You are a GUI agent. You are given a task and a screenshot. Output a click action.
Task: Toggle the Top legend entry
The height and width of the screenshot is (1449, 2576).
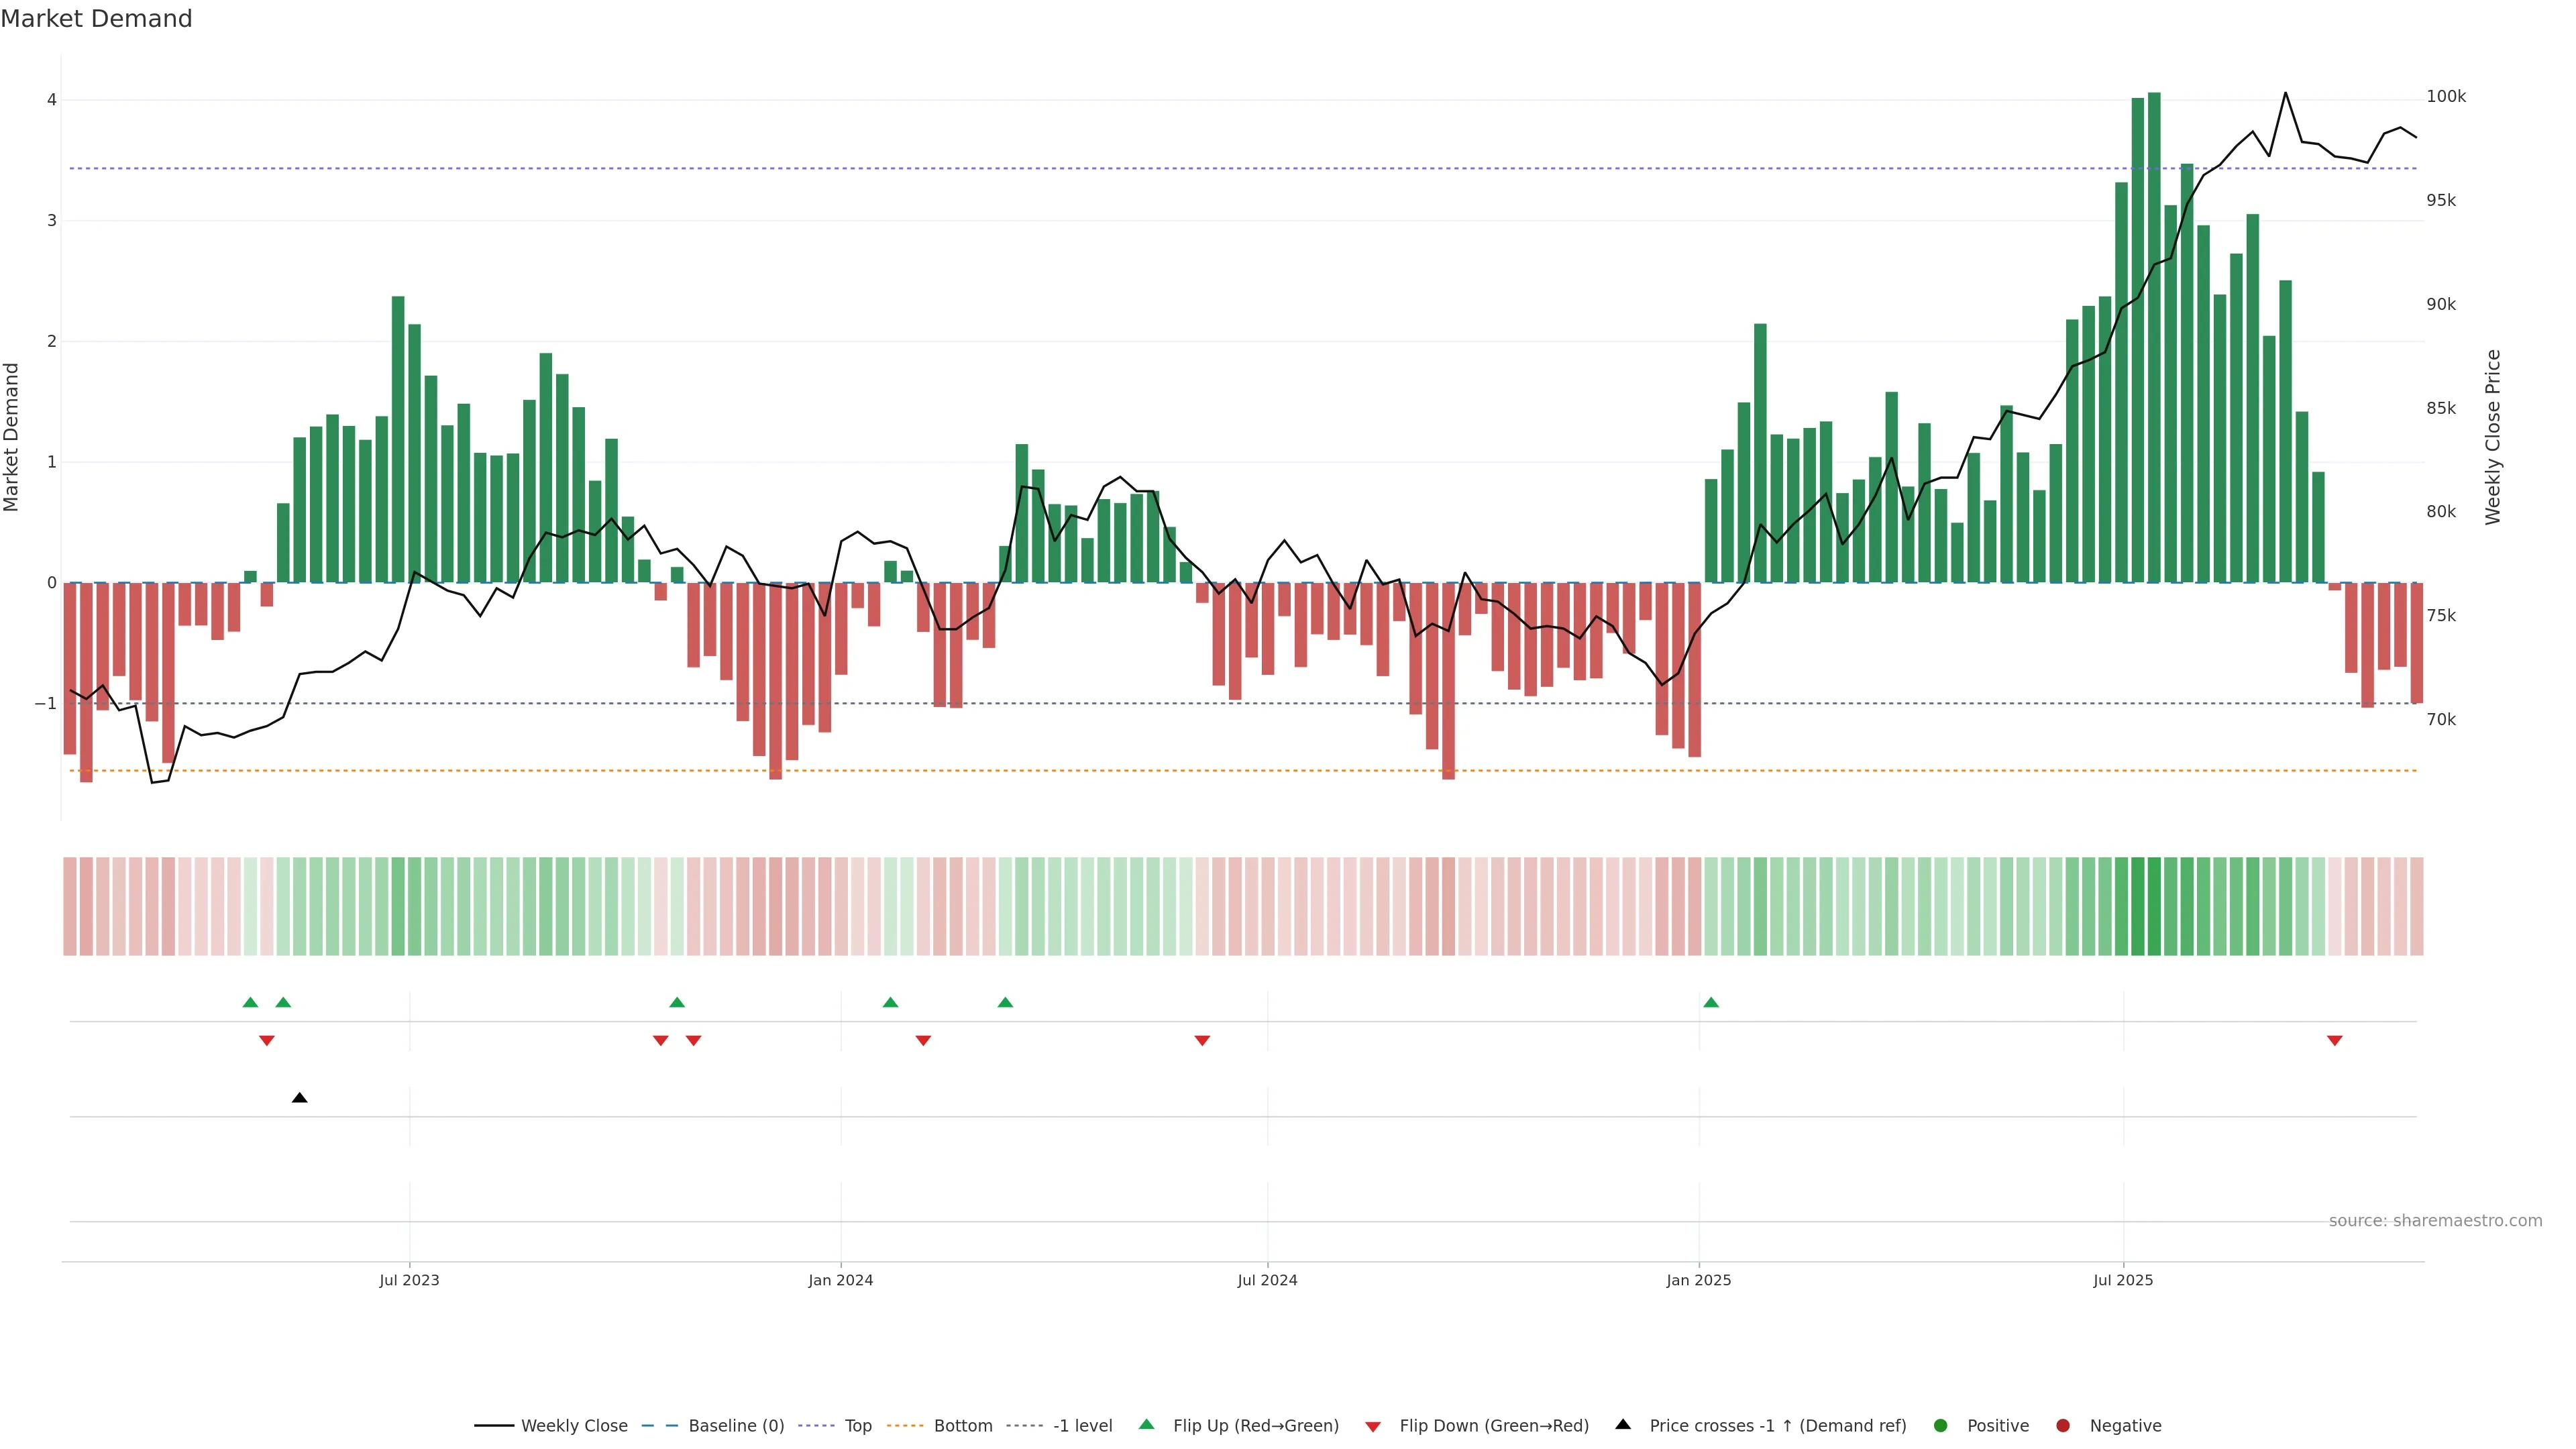pyautogui.click(x=857, y=1425)
